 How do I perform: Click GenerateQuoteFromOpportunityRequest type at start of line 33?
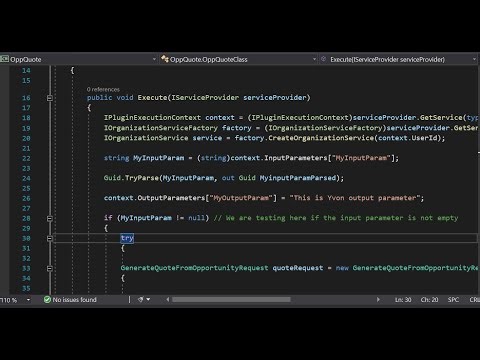point(194,268)
